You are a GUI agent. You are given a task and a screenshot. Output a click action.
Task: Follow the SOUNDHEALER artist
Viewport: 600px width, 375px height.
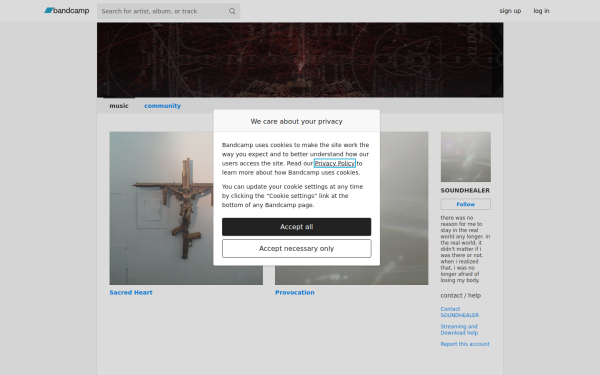466,204
